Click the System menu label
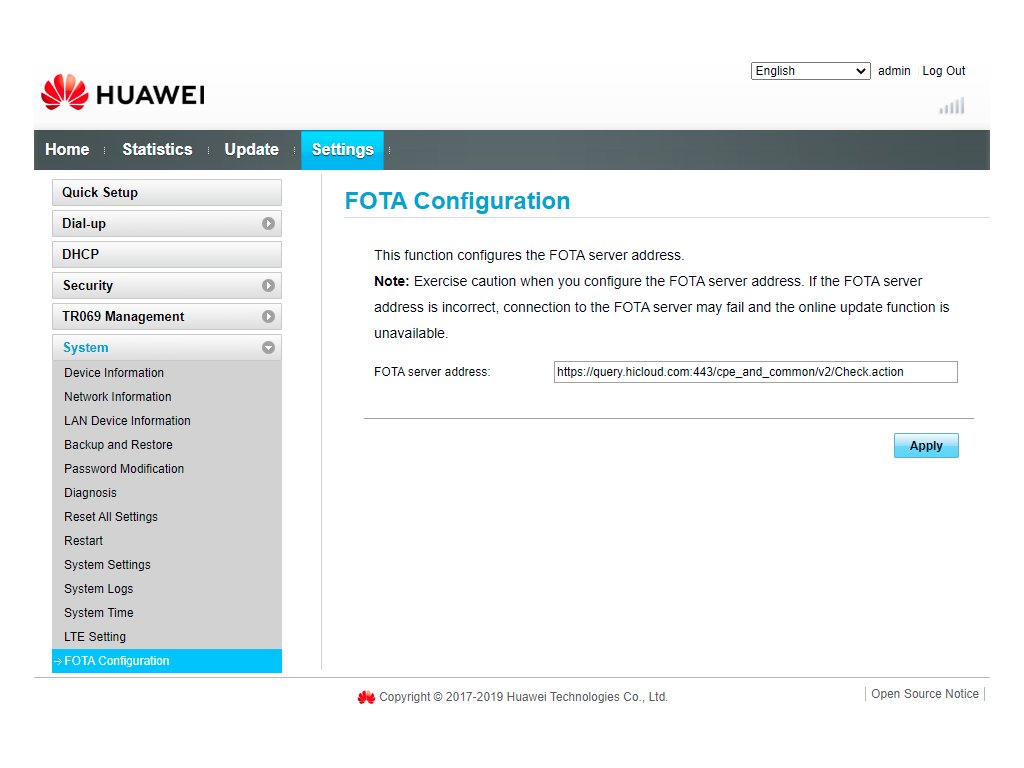The width and height of the screenshot is (1024, 768). [x=86, y=347]
